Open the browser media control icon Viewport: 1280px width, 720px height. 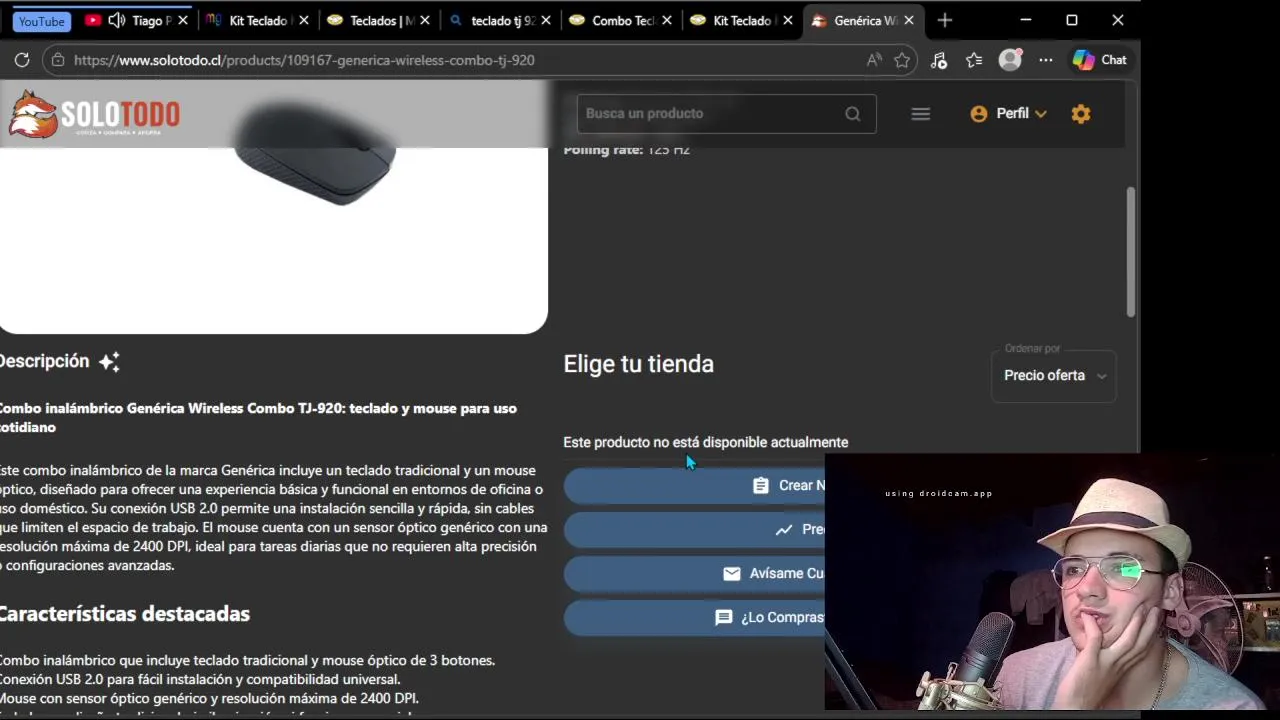tap(938, 60)
